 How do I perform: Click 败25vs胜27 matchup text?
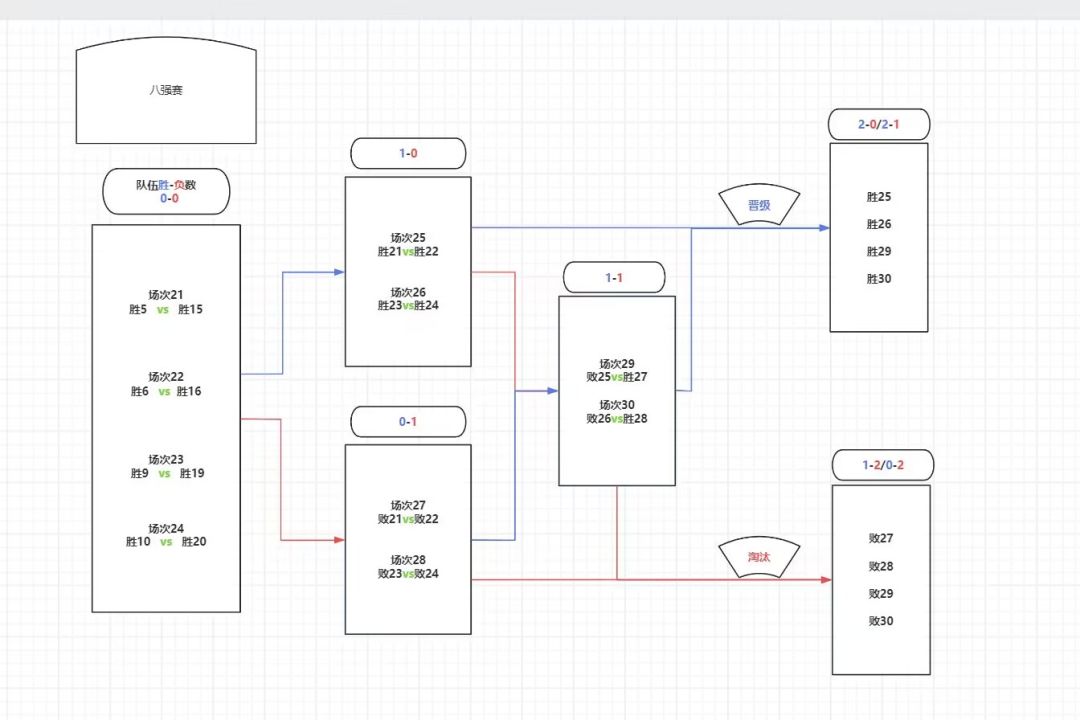click(x=617, y=377)
